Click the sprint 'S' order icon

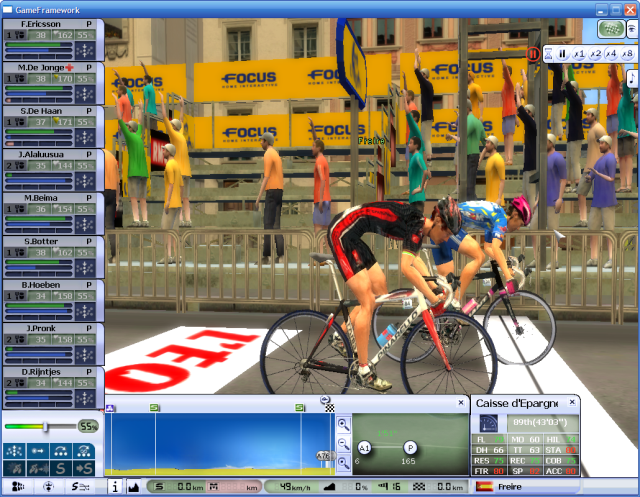pos(62,467)
